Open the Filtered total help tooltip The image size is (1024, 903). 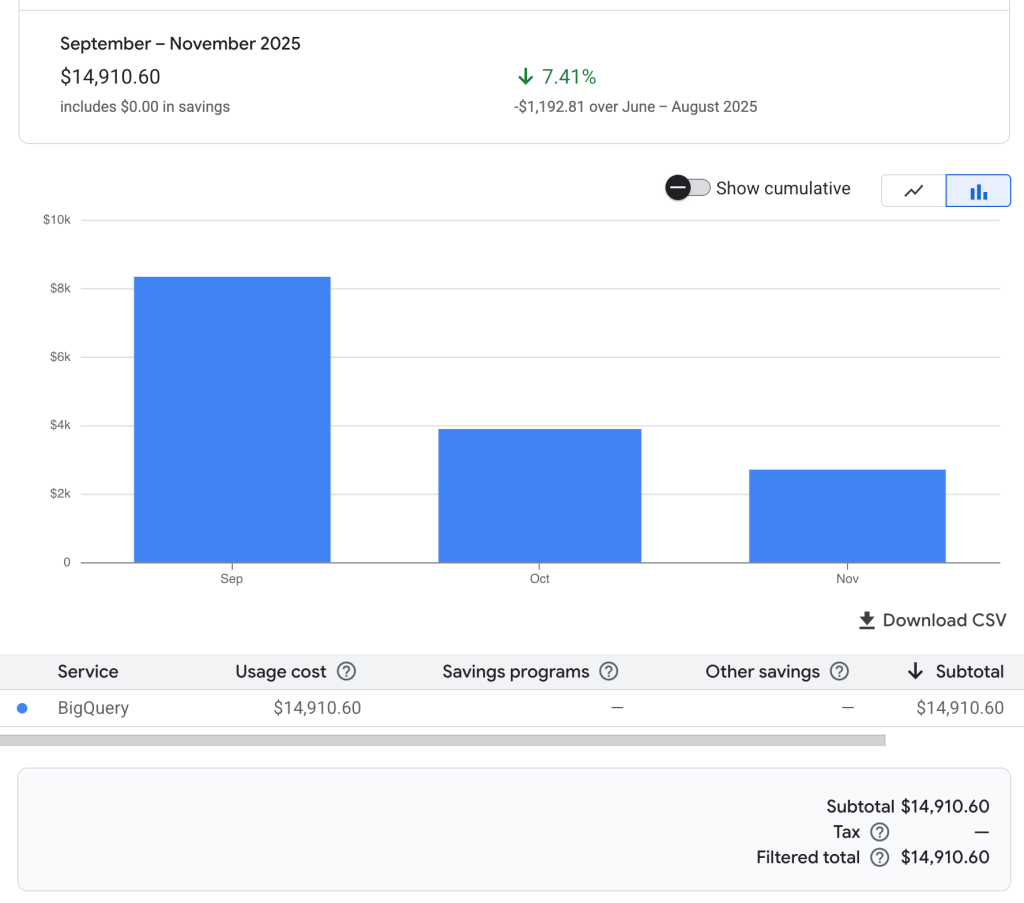click(879, 858)
